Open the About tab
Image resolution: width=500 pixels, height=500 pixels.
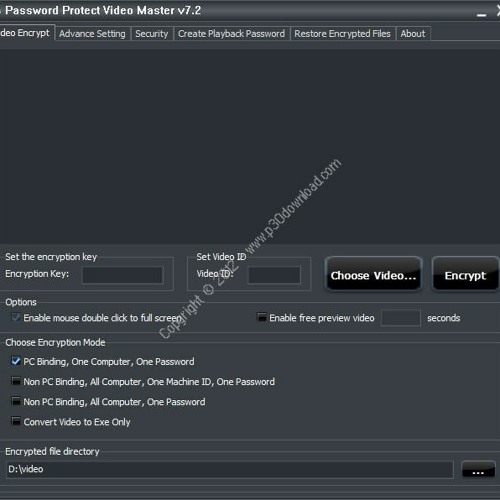(413, 34)
